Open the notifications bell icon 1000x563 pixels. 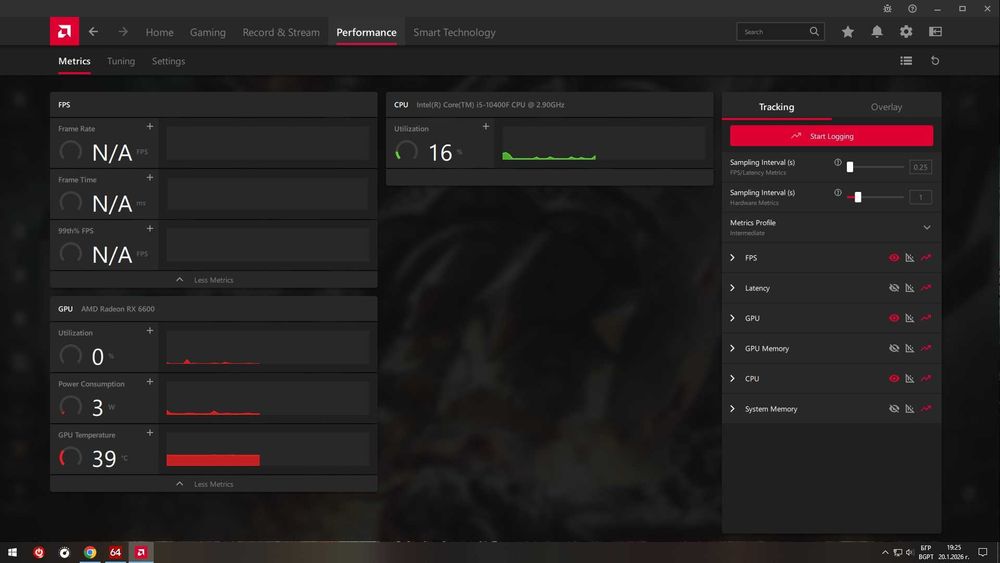877,32
